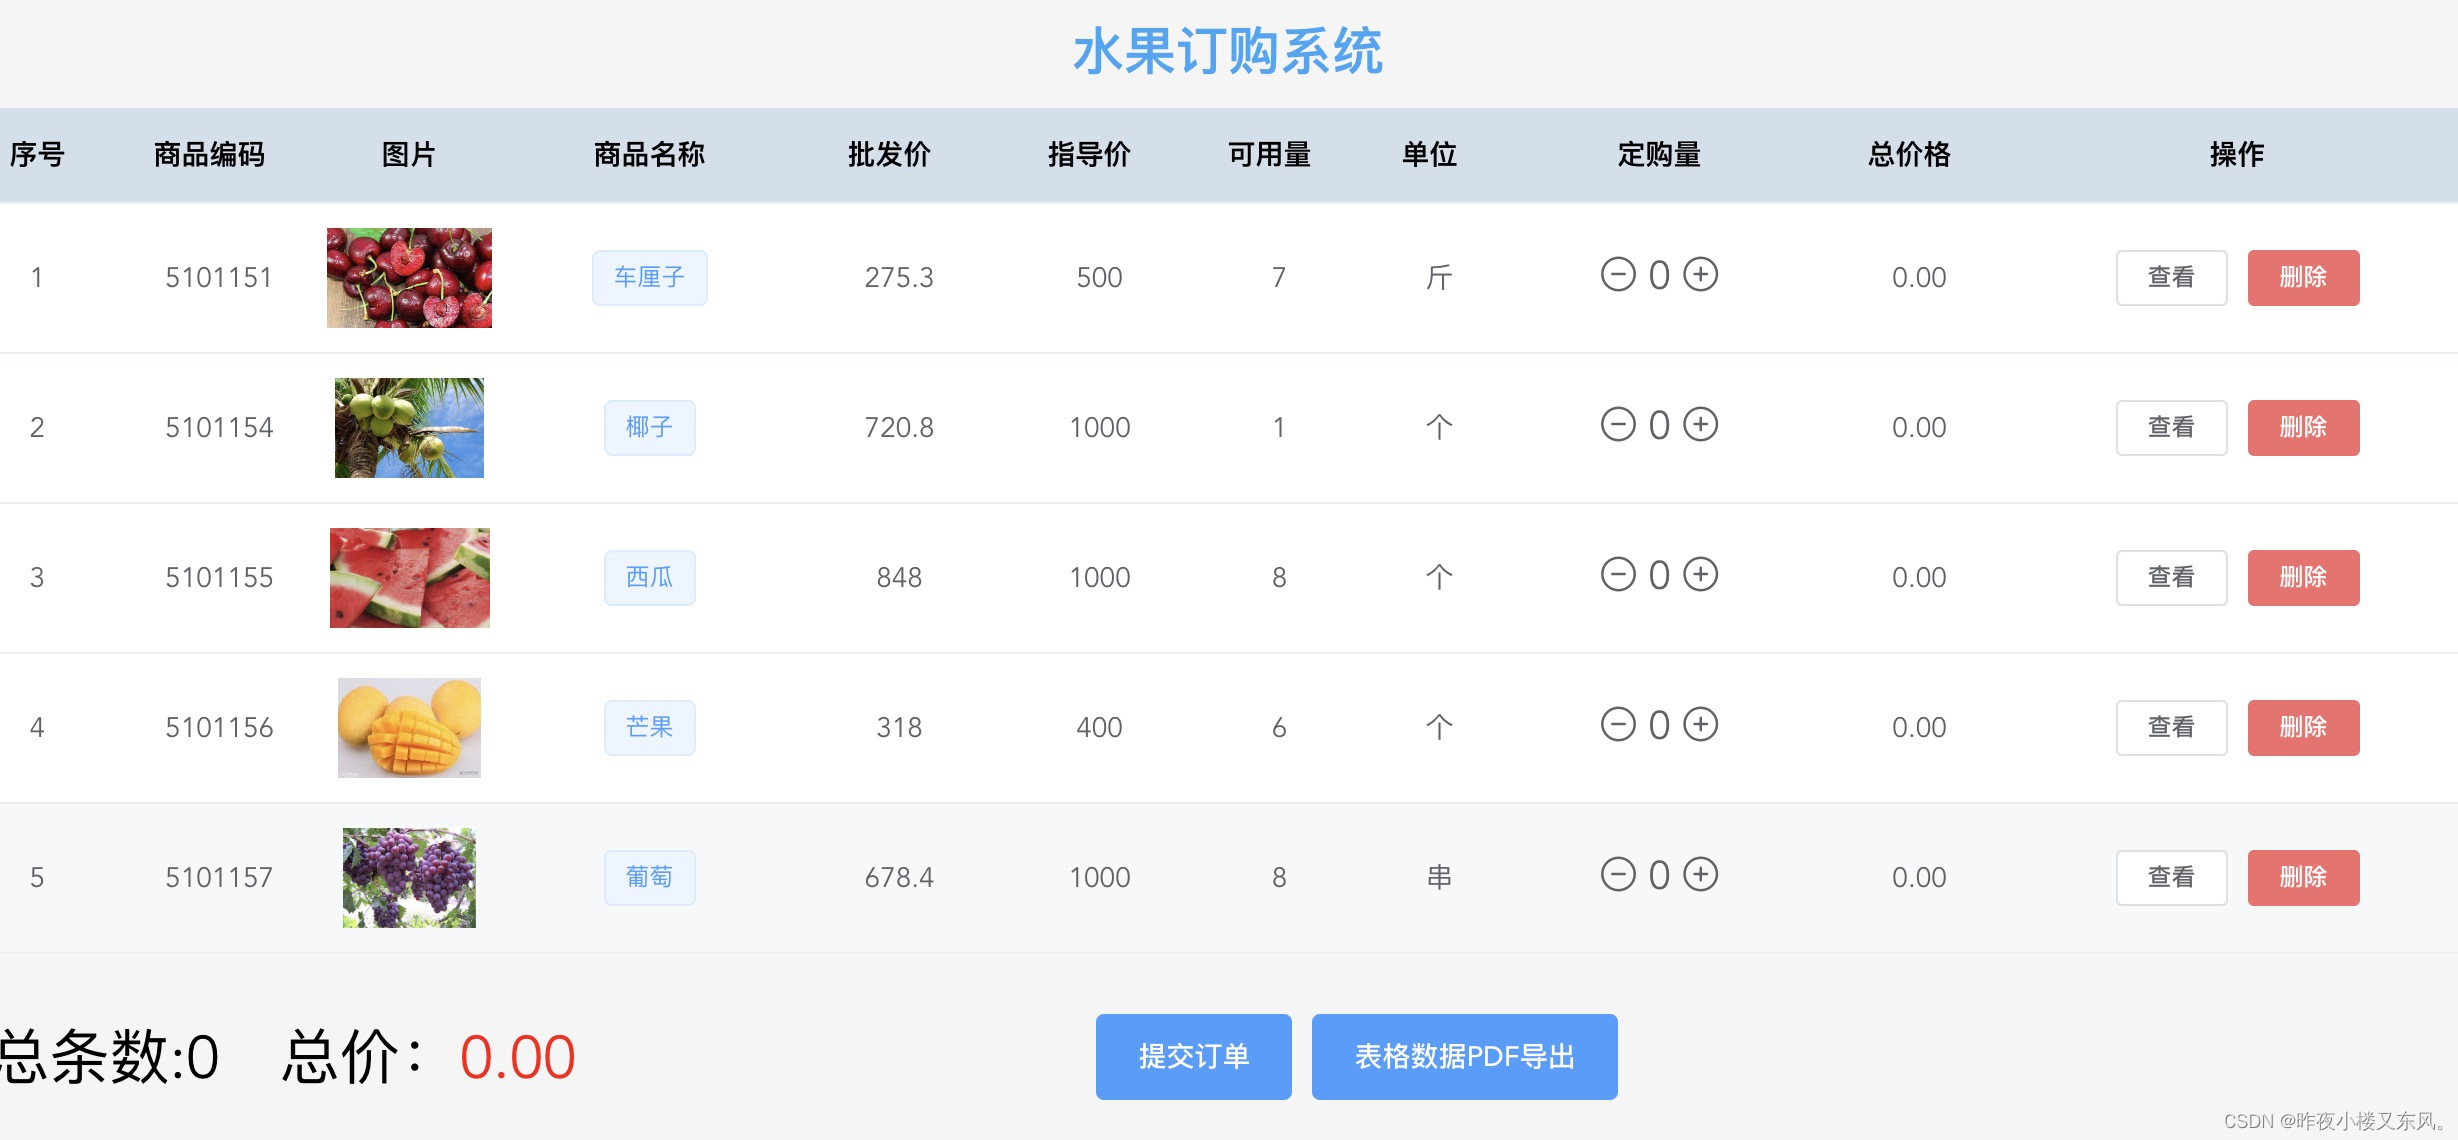Click 查看 in the 西瓜 row
Image resolution: width=2458 pixels, height=1140 pixels.
click(2171, 577)
